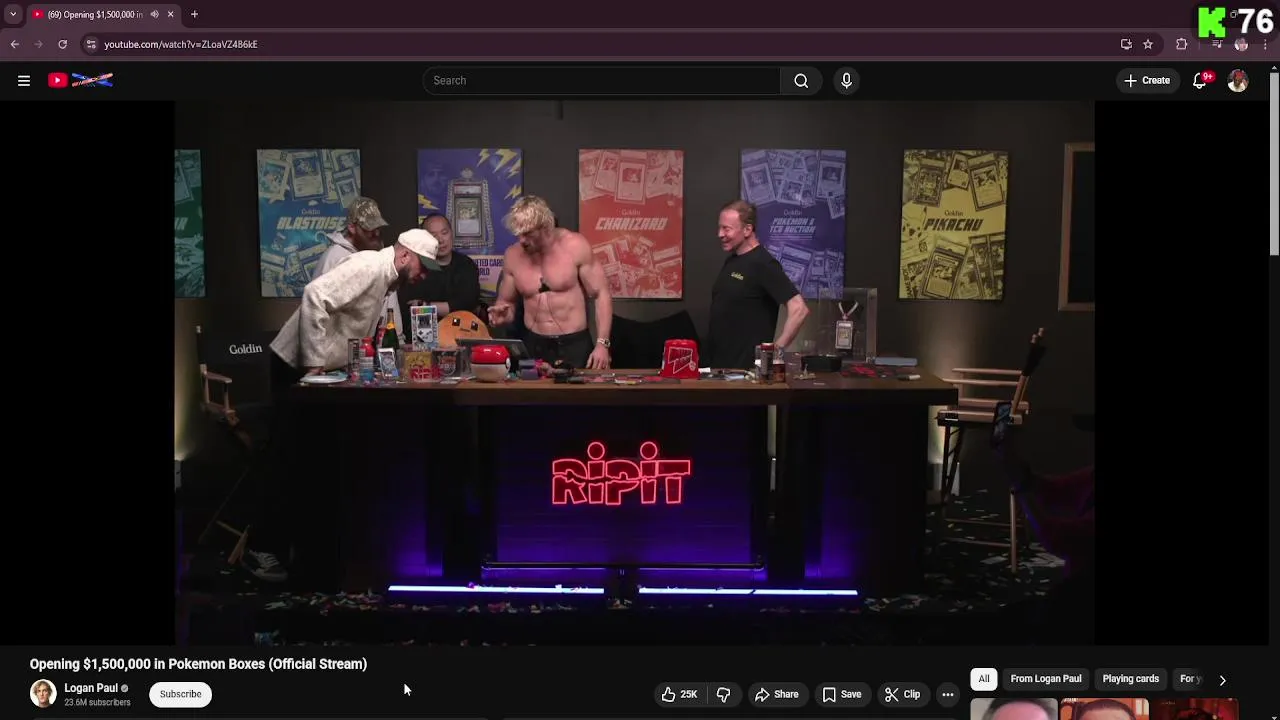Reload the current page
Viewport: 1280px width, 720px height.
click(x=62, y=44)
